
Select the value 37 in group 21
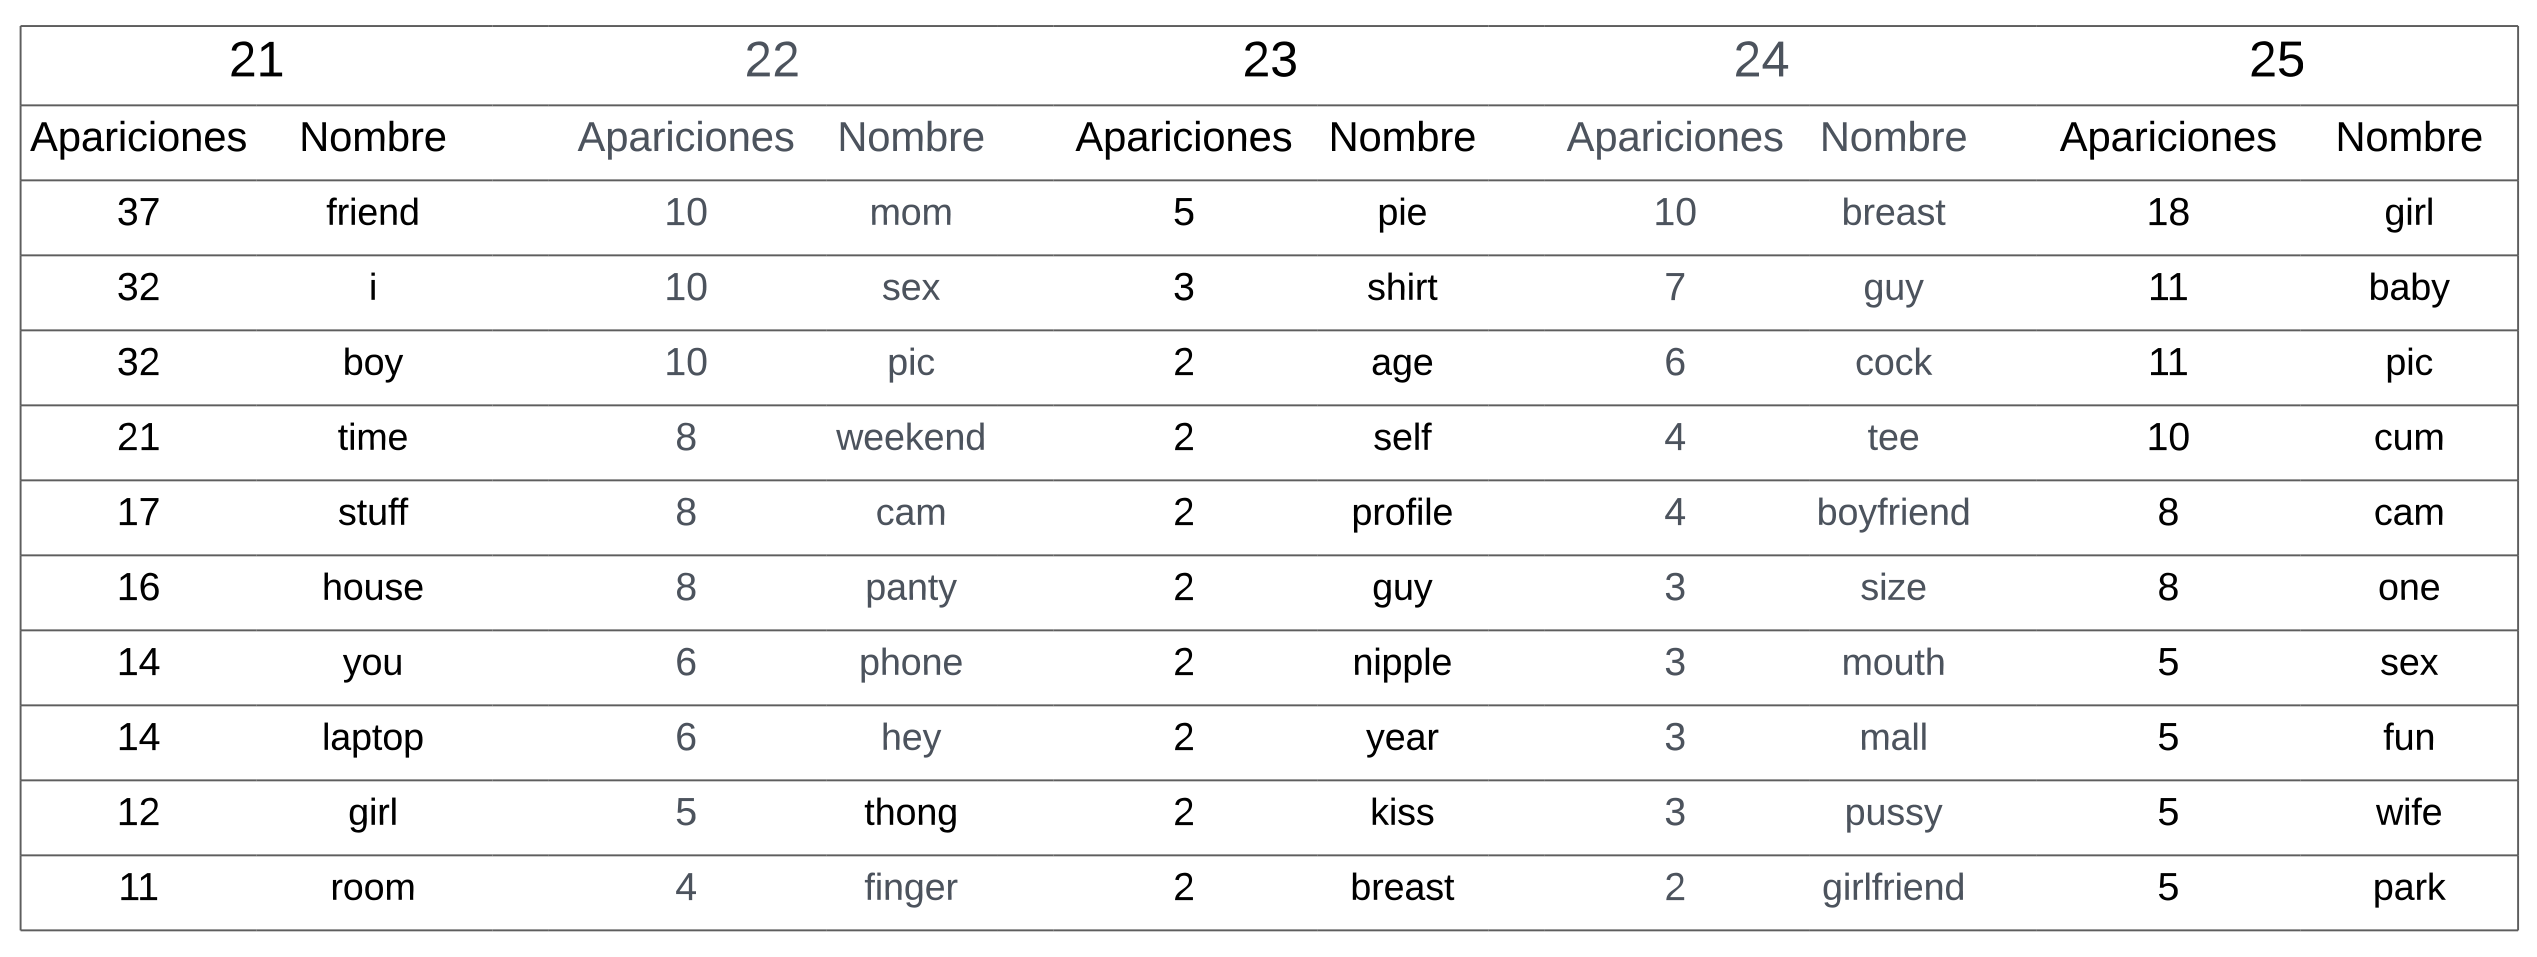(x=139, y=213)
